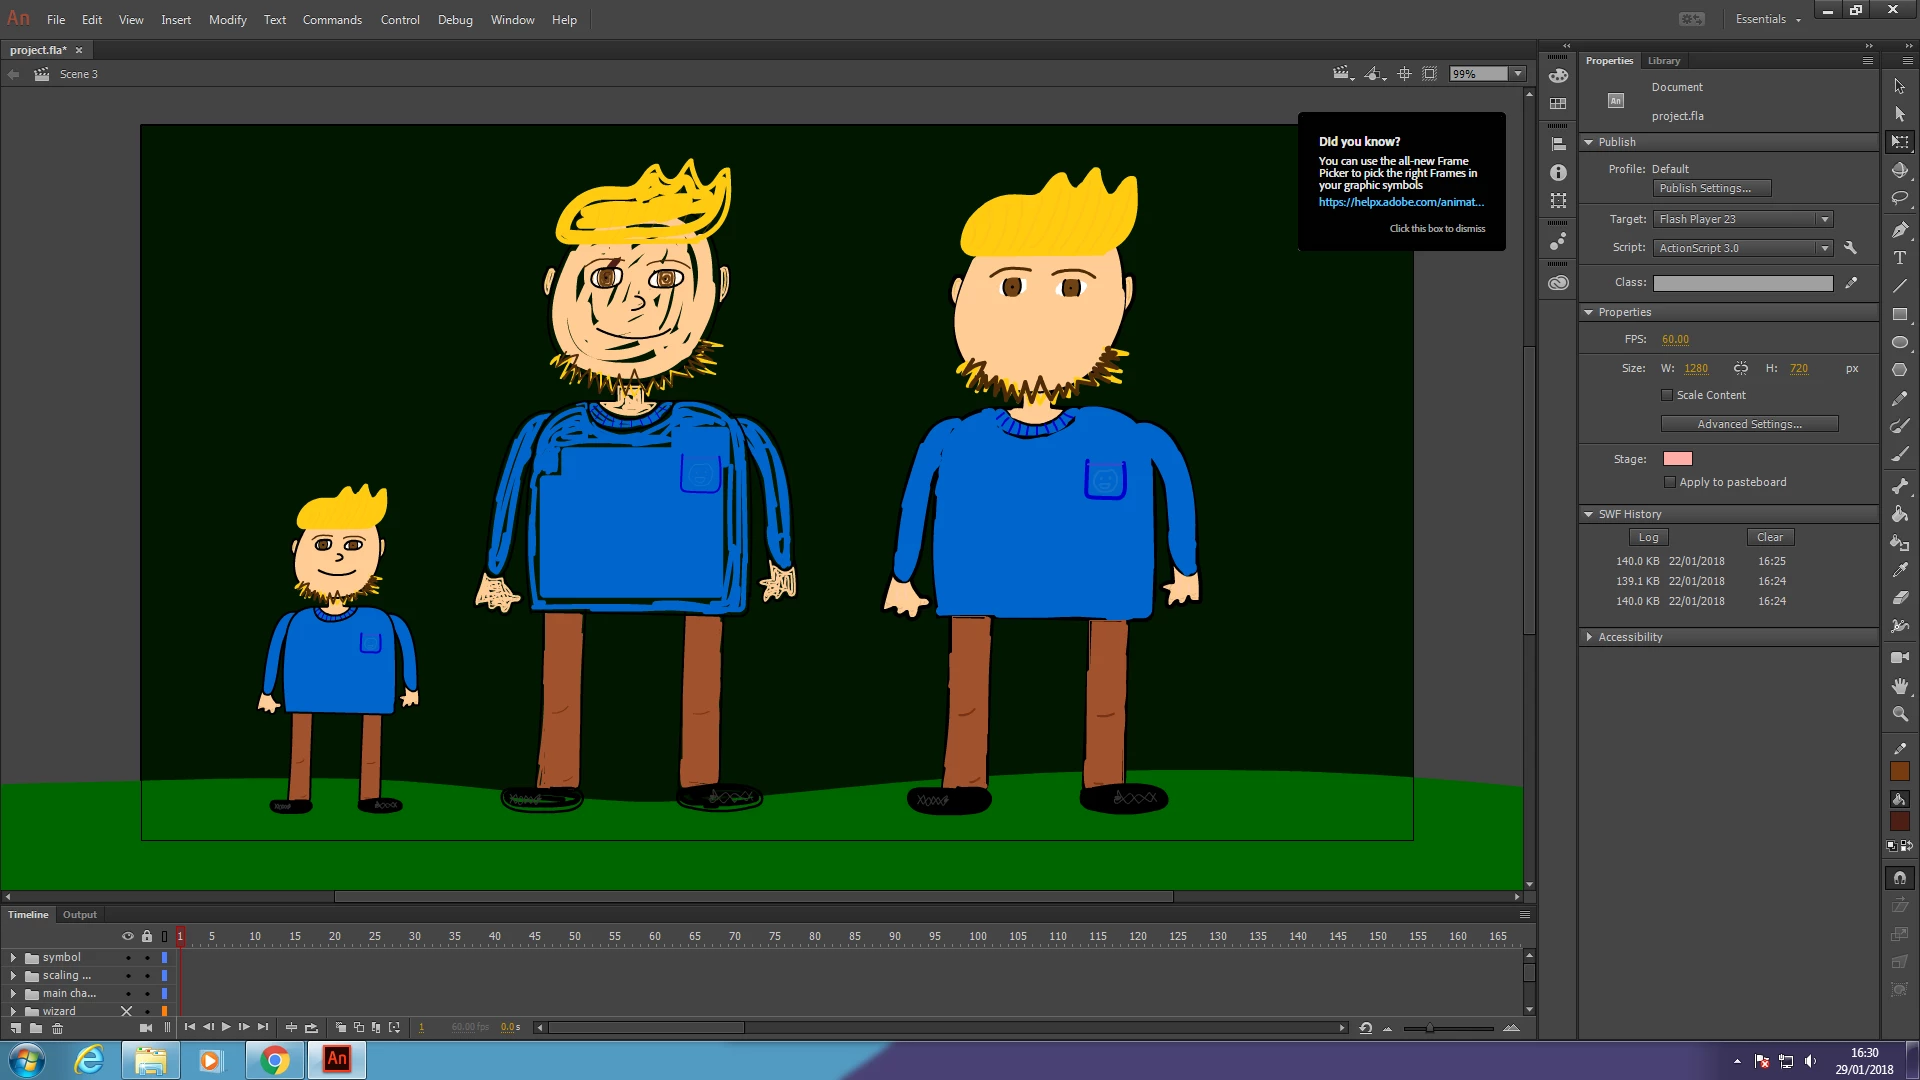Image resolution: width=1920 pixels, height=1080 pixels.
Task: Expand the symbol layer folder
Action: pos(13,957)
